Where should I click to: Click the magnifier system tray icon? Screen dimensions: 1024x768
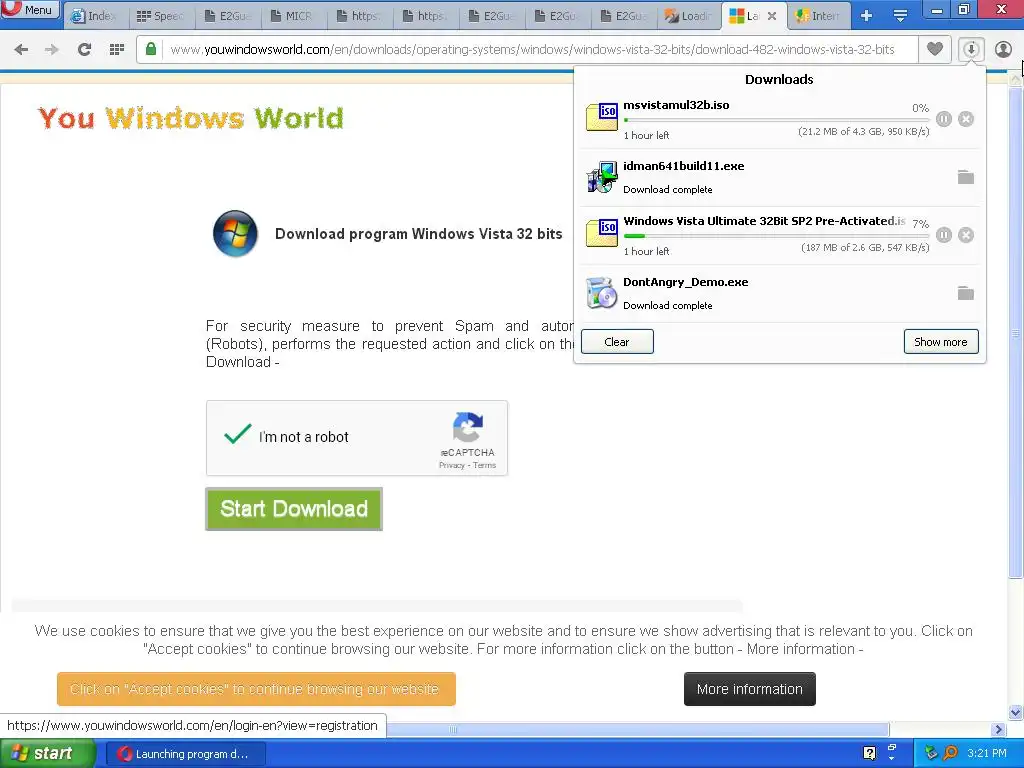pos(951,754)
